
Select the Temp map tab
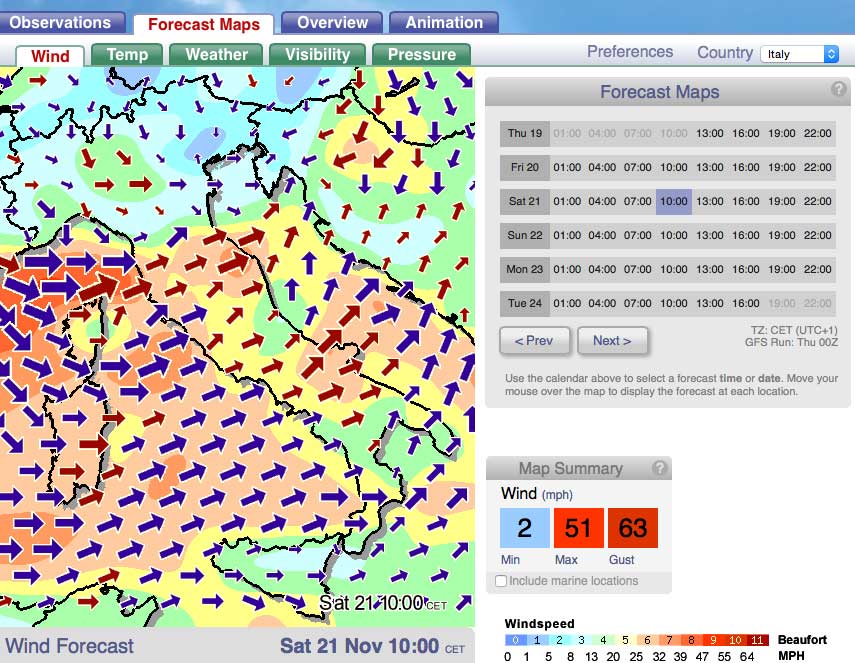127,55
